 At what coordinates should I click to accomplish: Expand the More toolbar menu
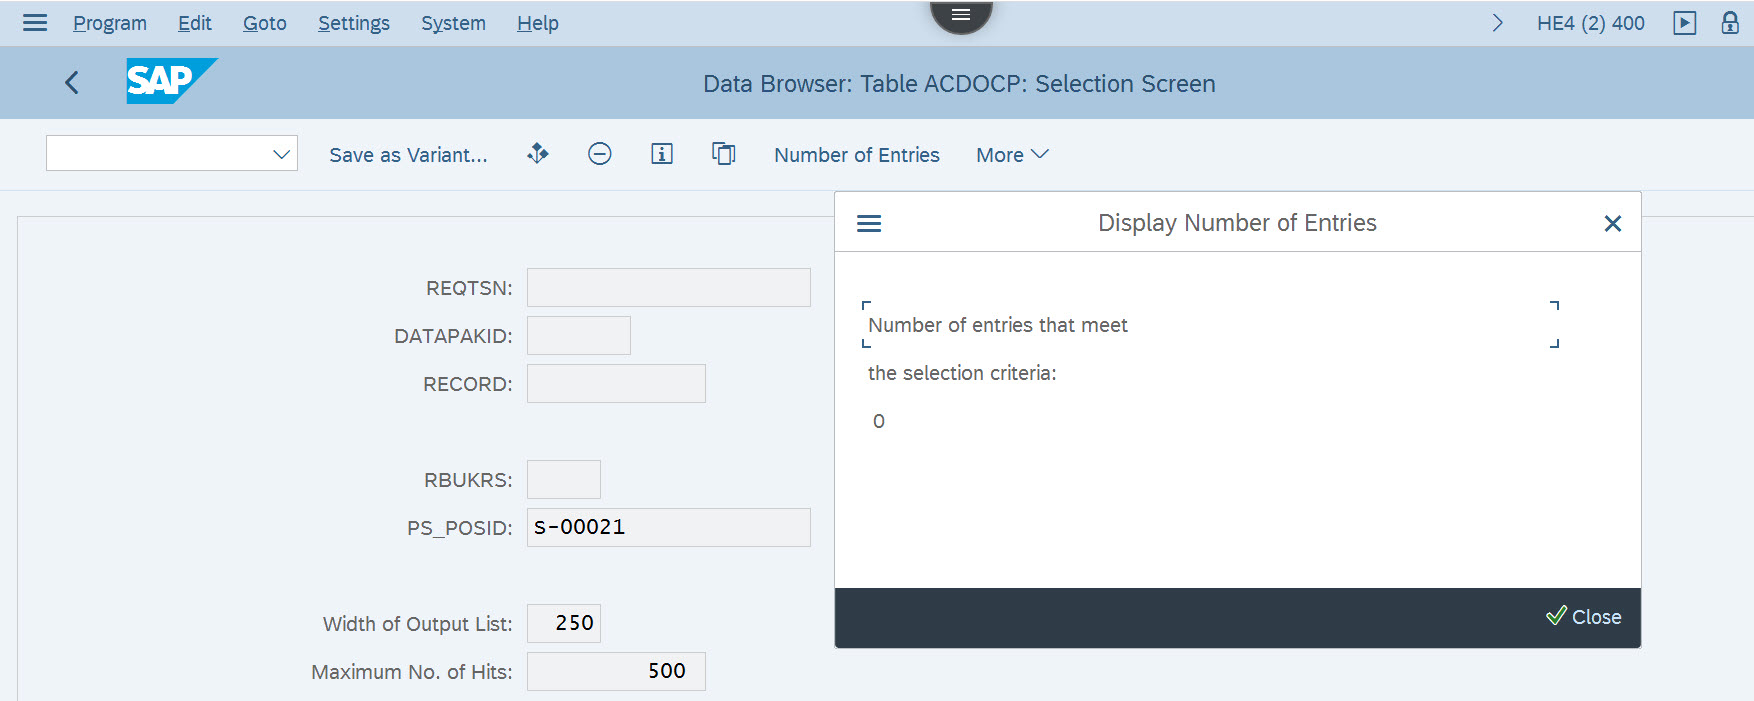click(x=1011, y=155)
